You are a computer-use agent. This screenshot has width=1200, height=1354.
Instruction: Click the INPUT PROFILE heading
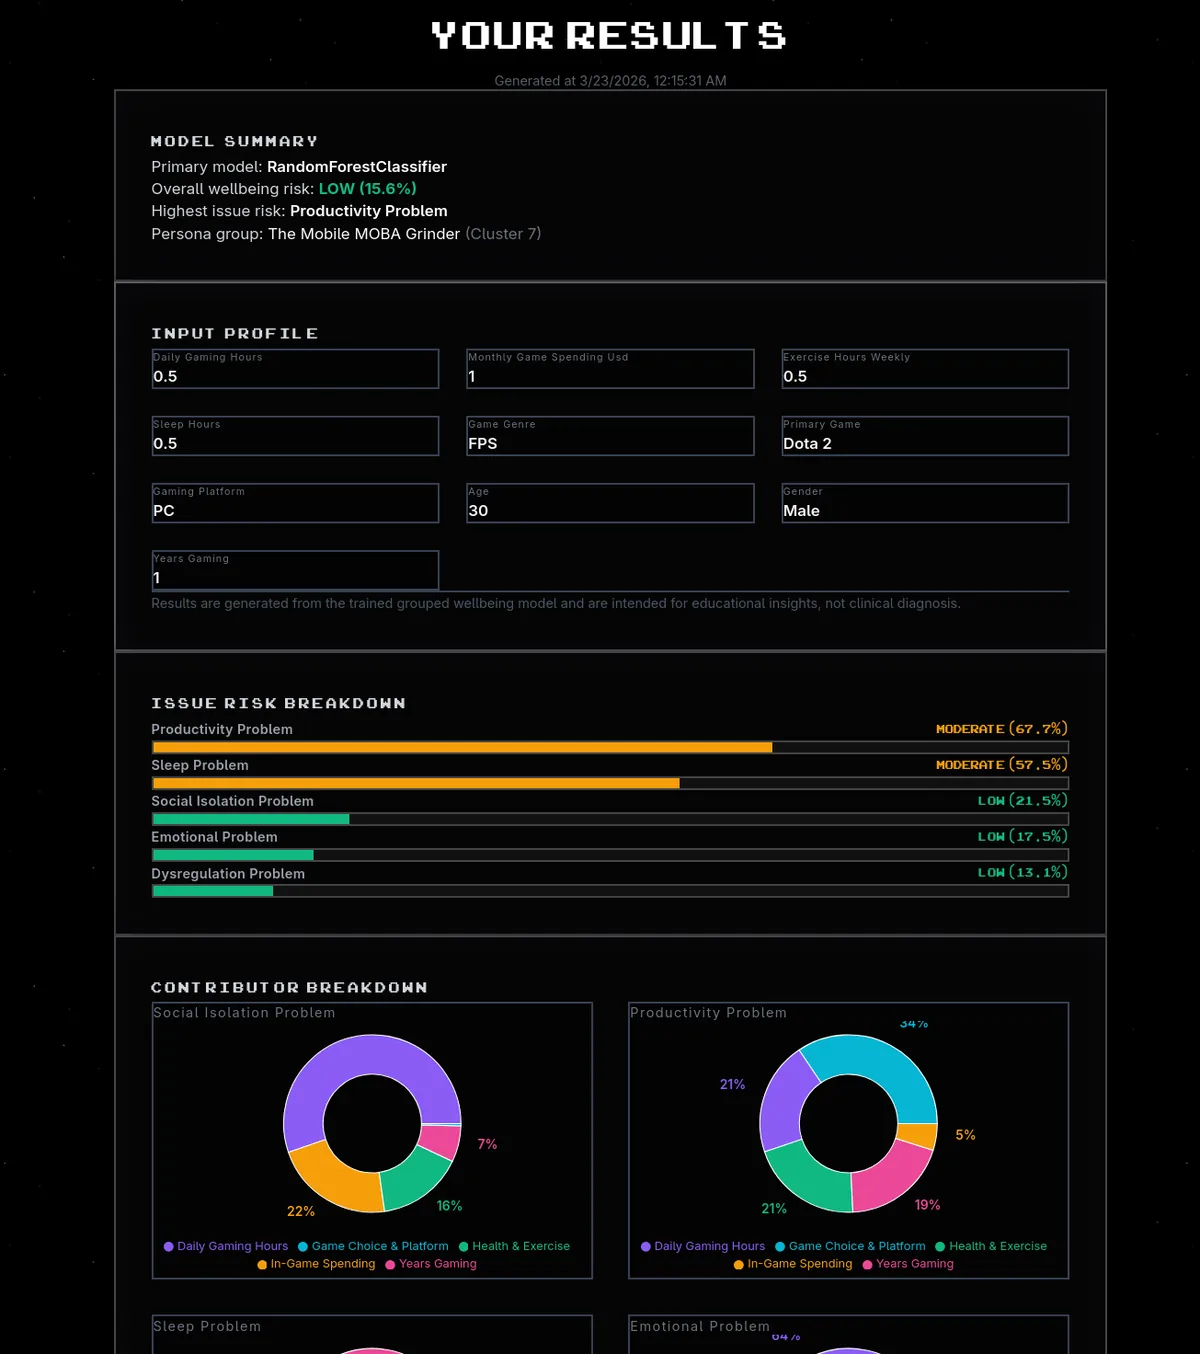(235, 334)
